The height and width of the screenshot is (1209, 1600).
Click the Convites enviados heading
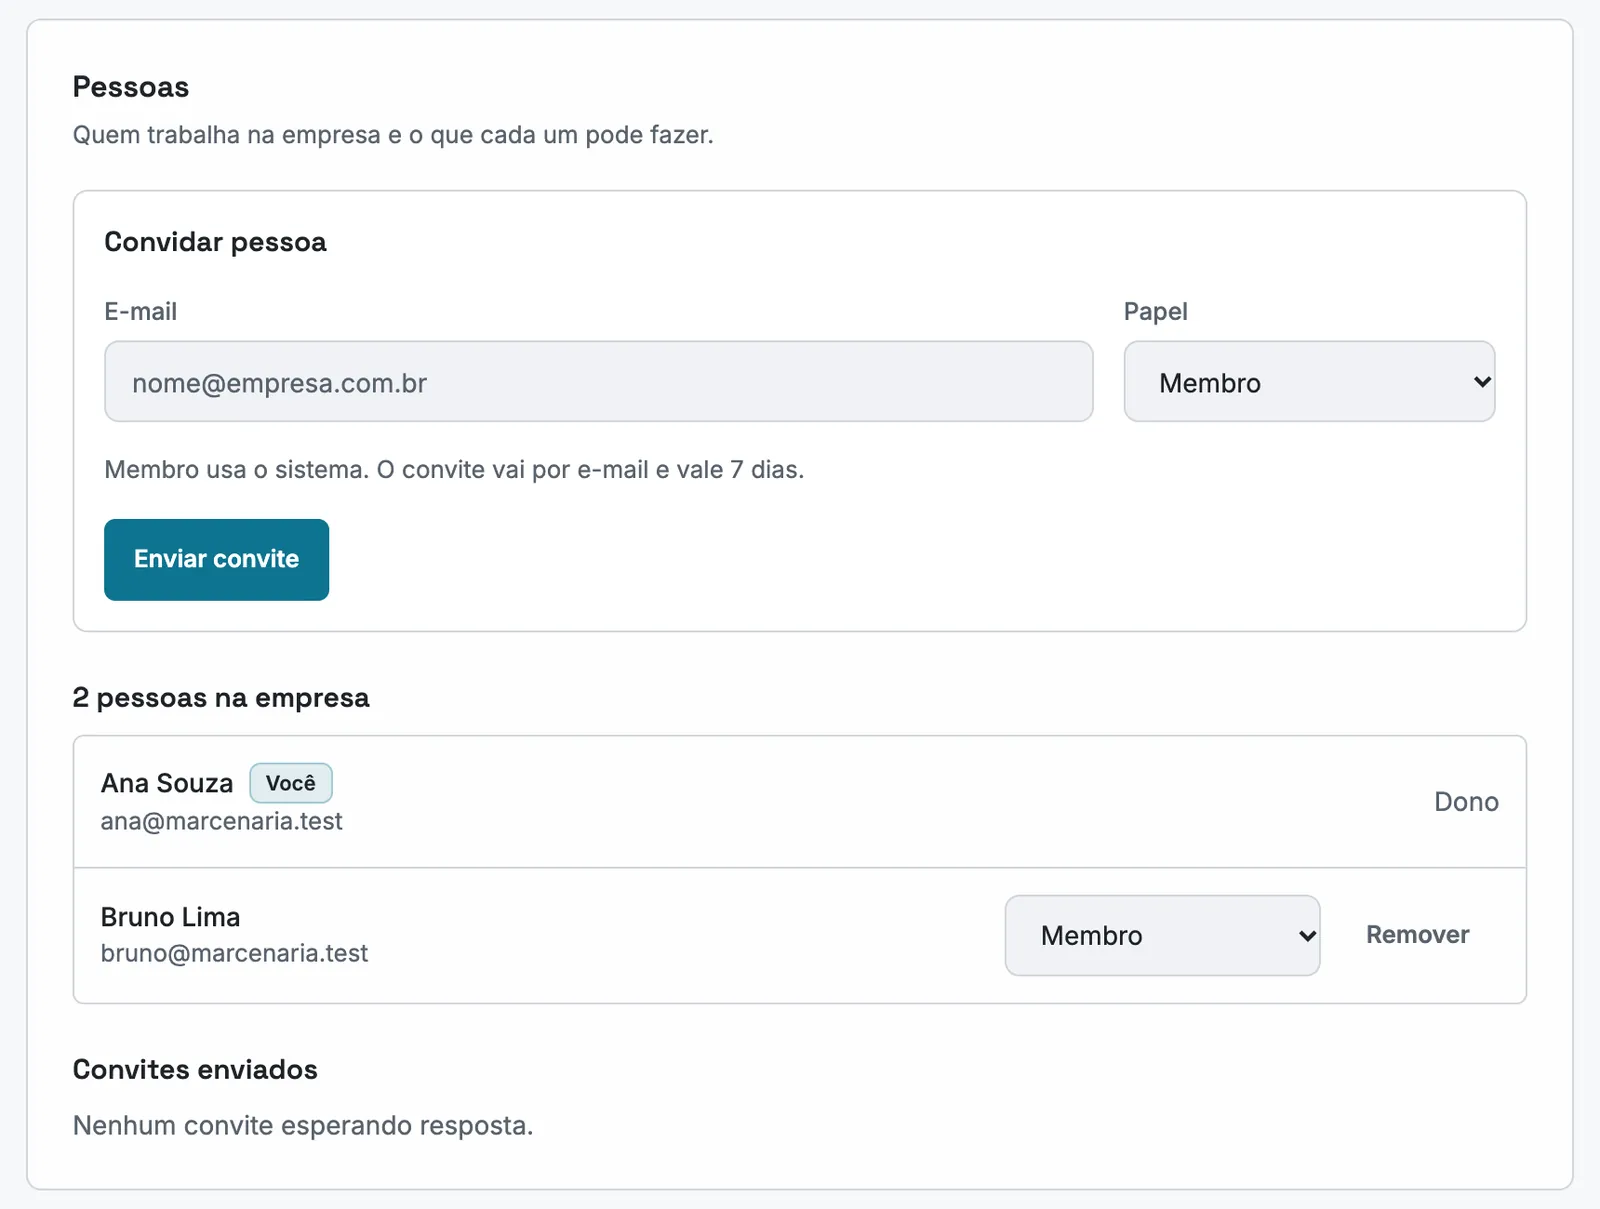click(x=195, y=1070)
